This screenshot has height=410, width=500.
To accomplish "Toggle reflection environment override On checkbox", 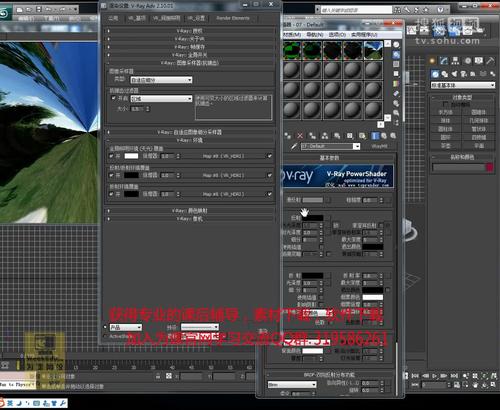I will 112,175.
